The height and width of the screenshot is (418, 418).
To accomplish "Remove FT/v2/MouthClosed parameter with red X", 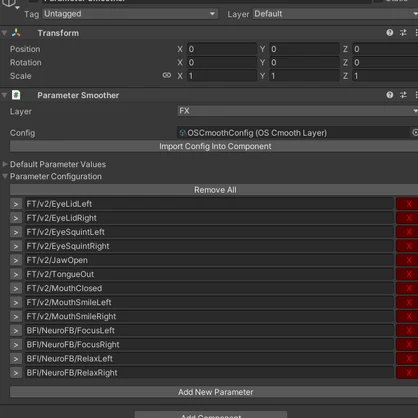I will coord(407,288).
